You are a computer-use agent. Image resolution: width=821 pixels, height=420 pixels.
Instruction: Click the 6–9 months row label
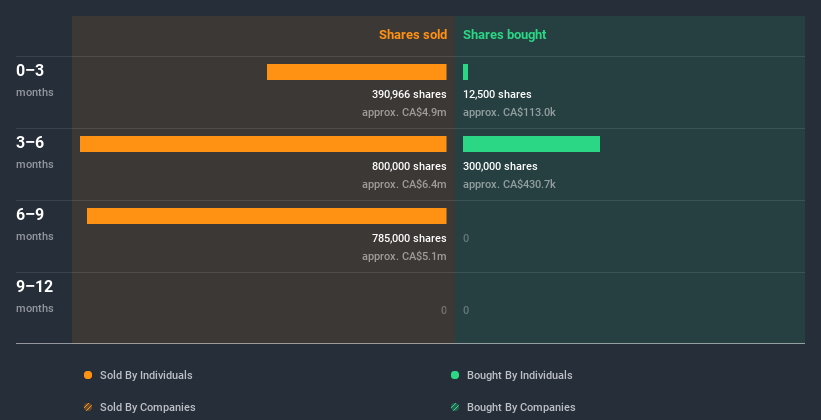tap(35, 224)
